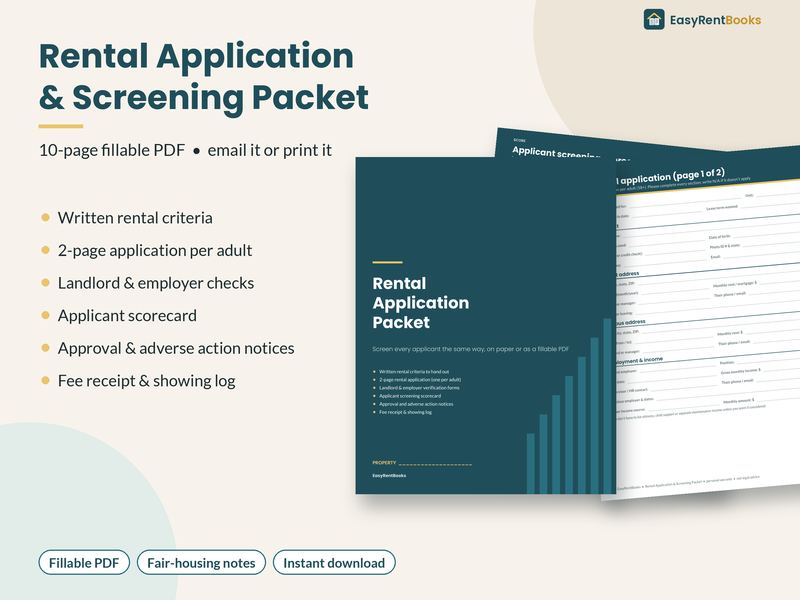Viewport: 800px width, 600px height.
Task: Click the Fillable PDF pill button
Action: (x=84, y=563)
